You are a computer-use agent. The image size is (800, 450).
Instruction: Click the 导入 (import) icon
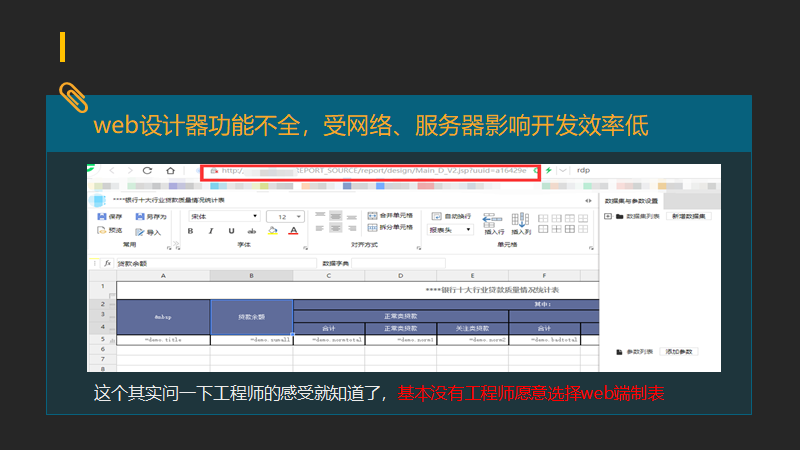pyautogui.click(x=140, y=232)
